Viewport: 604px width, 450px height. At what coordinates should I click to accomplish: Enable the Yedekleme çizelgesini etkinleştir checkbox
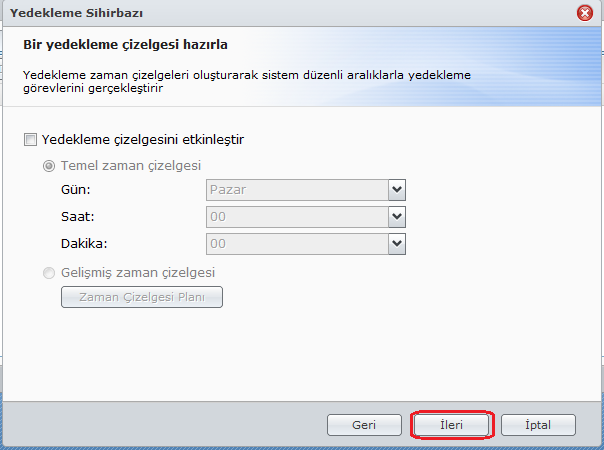[x=30, y=139]
